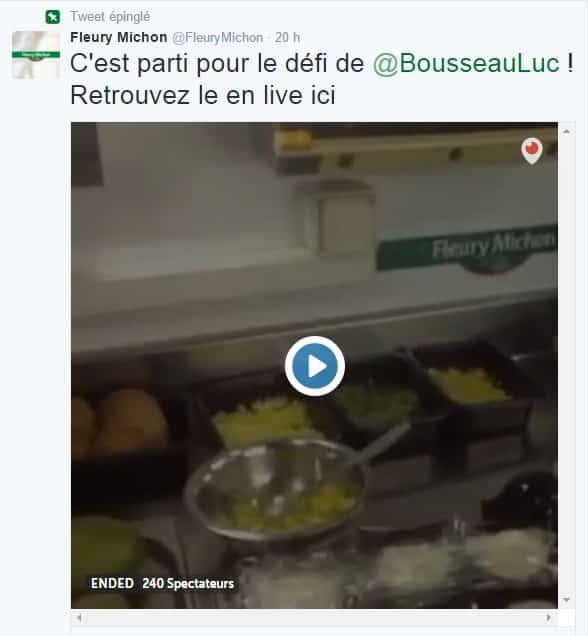588x636 pixels.
Task: Open the Fleury Michon profile avatar
Action: (x=36, y=55)
